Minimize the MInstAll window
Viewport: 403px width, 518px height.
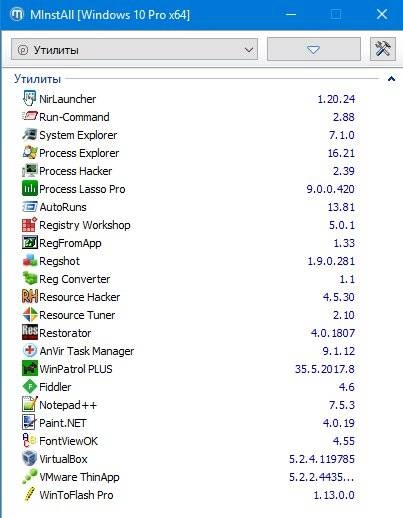tap(291, 14)
